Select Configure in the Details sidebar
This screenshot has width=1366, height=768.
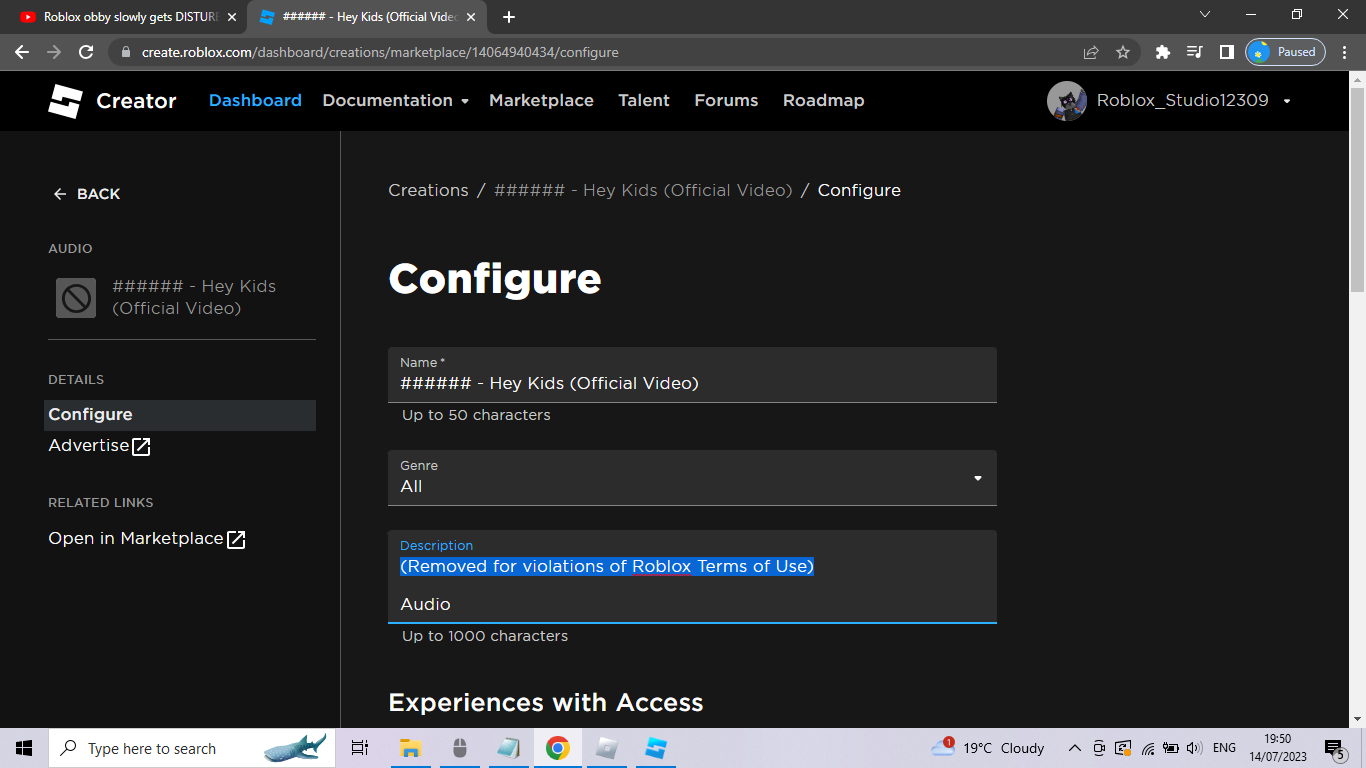pyautogui.click(x=180, y=415)
